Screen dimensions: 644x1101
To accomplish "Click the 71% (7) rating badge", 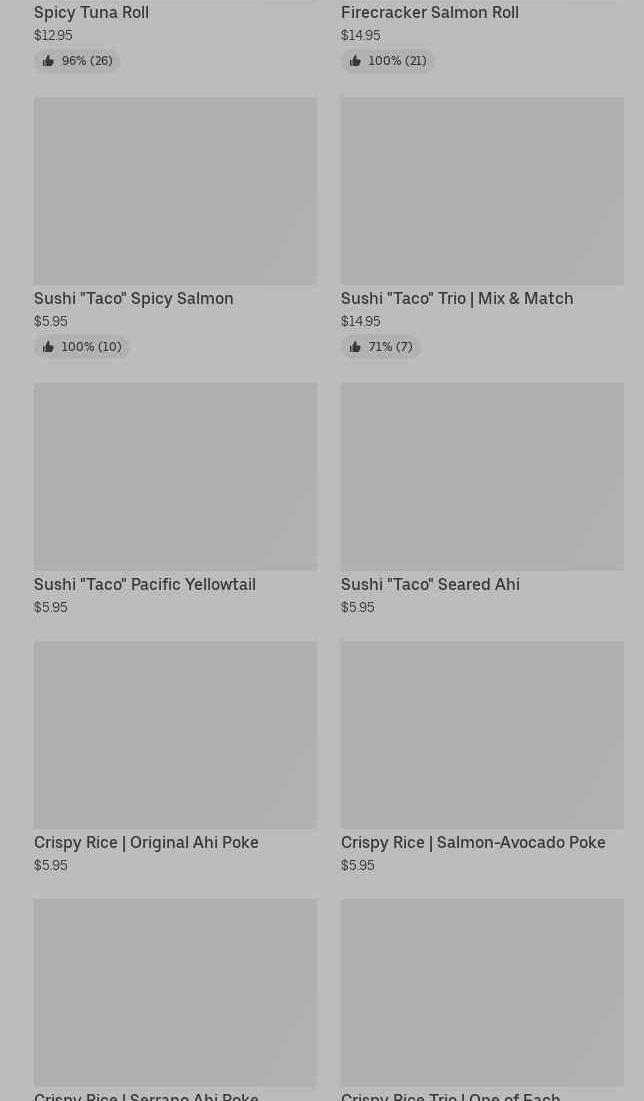I will pos(381,347).
